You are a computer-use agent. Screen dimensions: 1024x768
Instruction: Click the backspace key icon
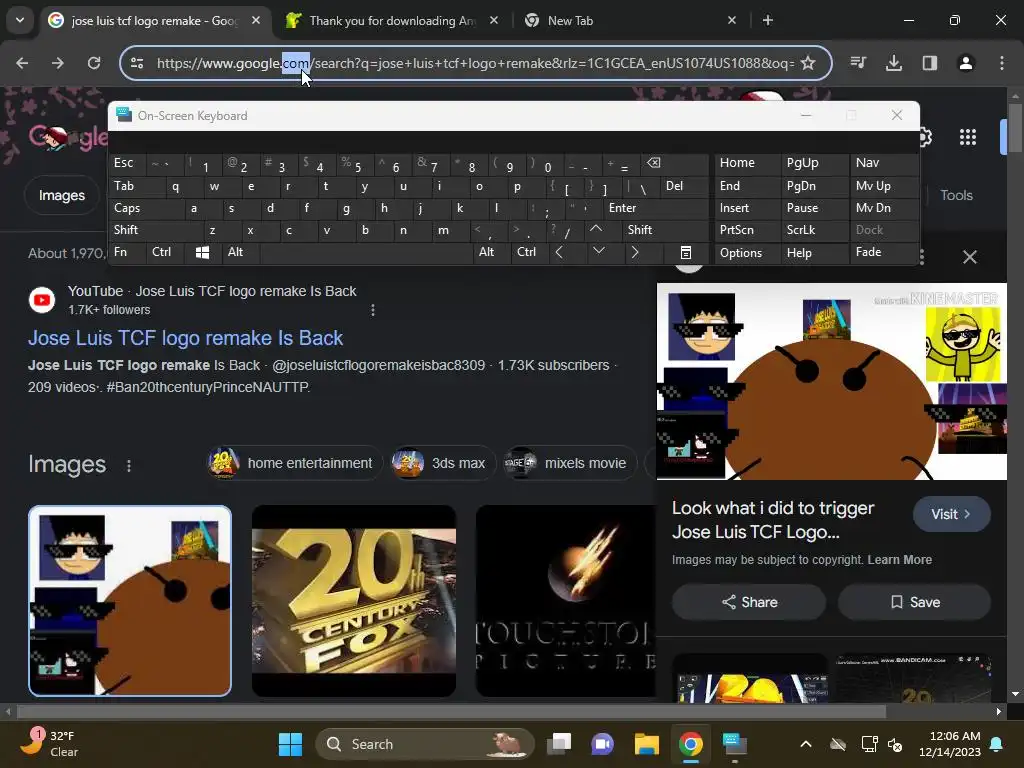(673, 163)
